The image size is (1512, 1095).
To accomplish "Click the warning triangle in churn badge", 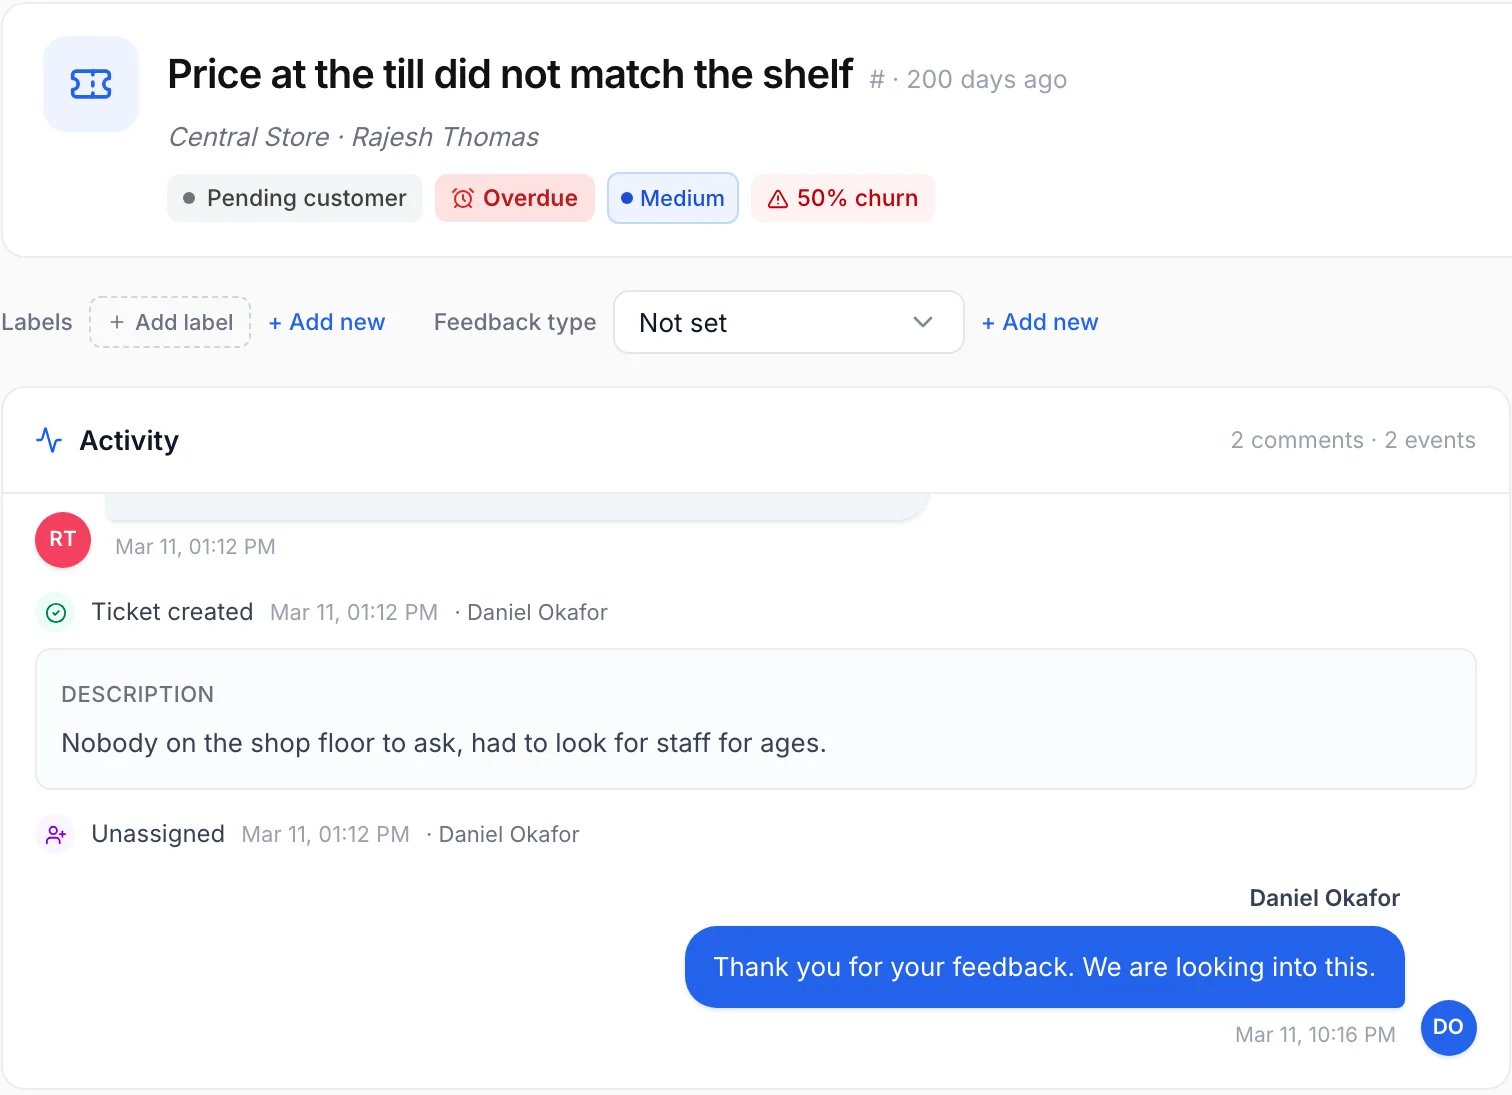I will point(777,199).
